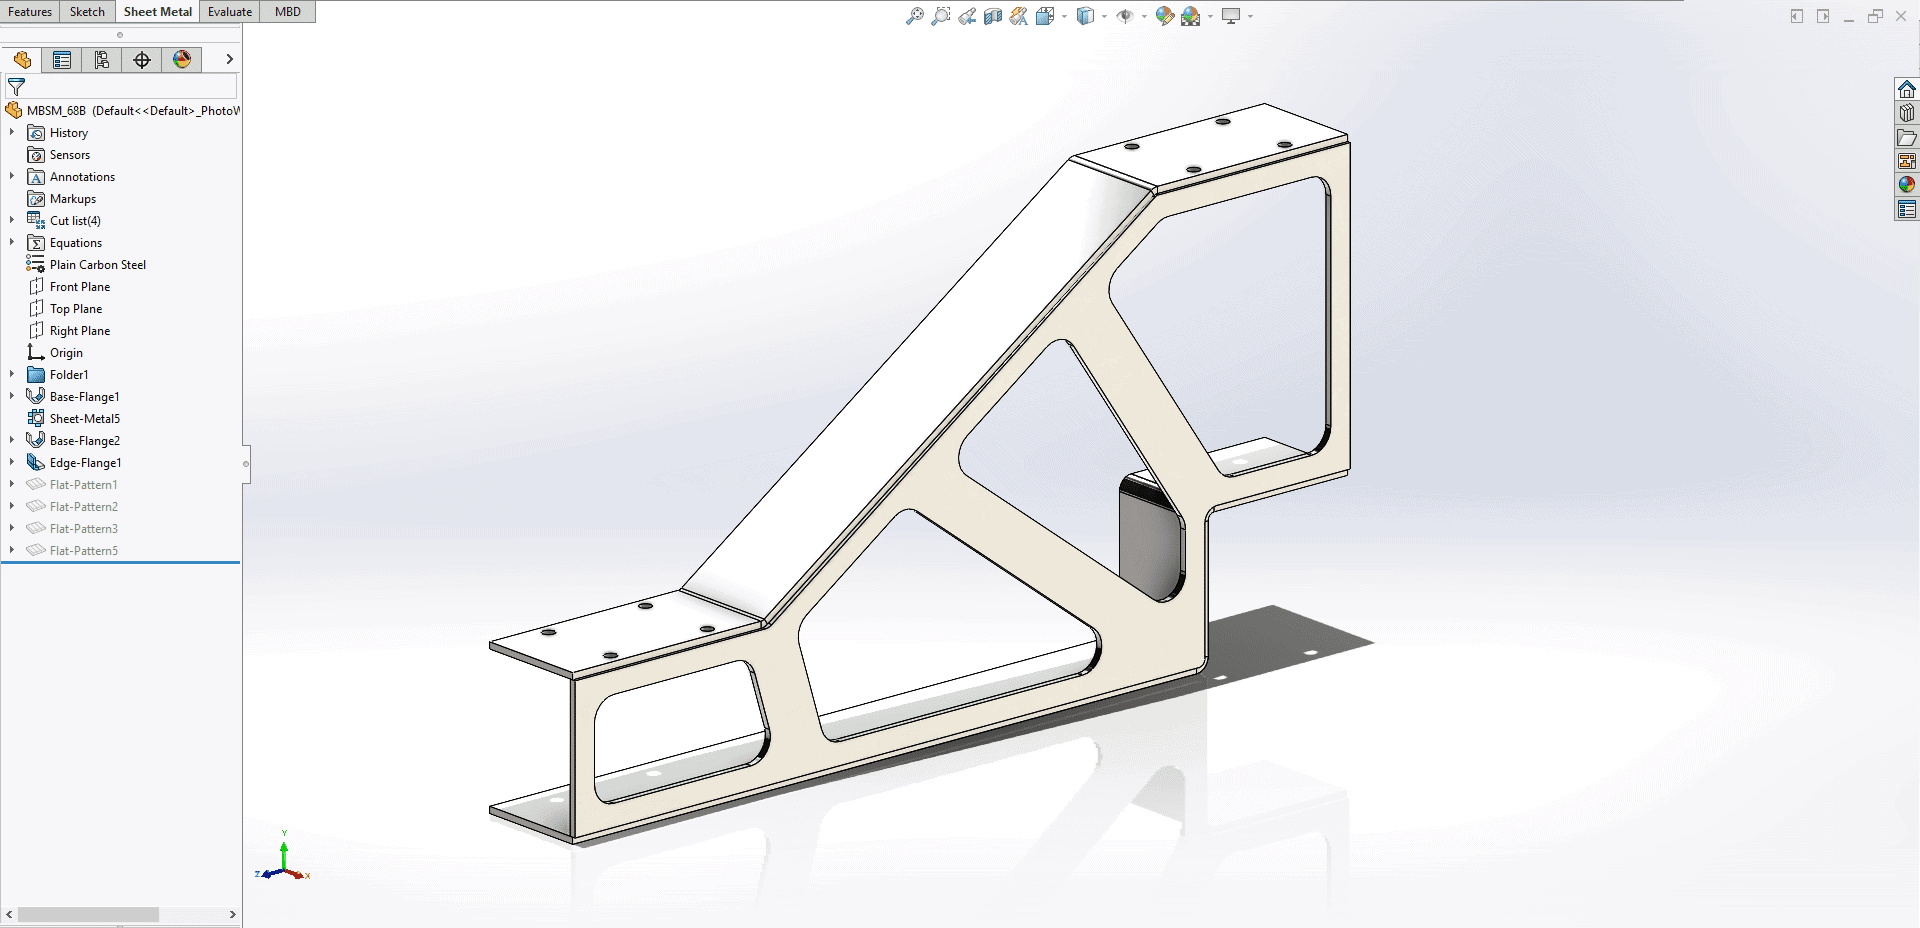Image resolution: width=1920 pixels, height=928 pixels.
Task: Click the View Settings monitor icon
Action: [1231, 16]
